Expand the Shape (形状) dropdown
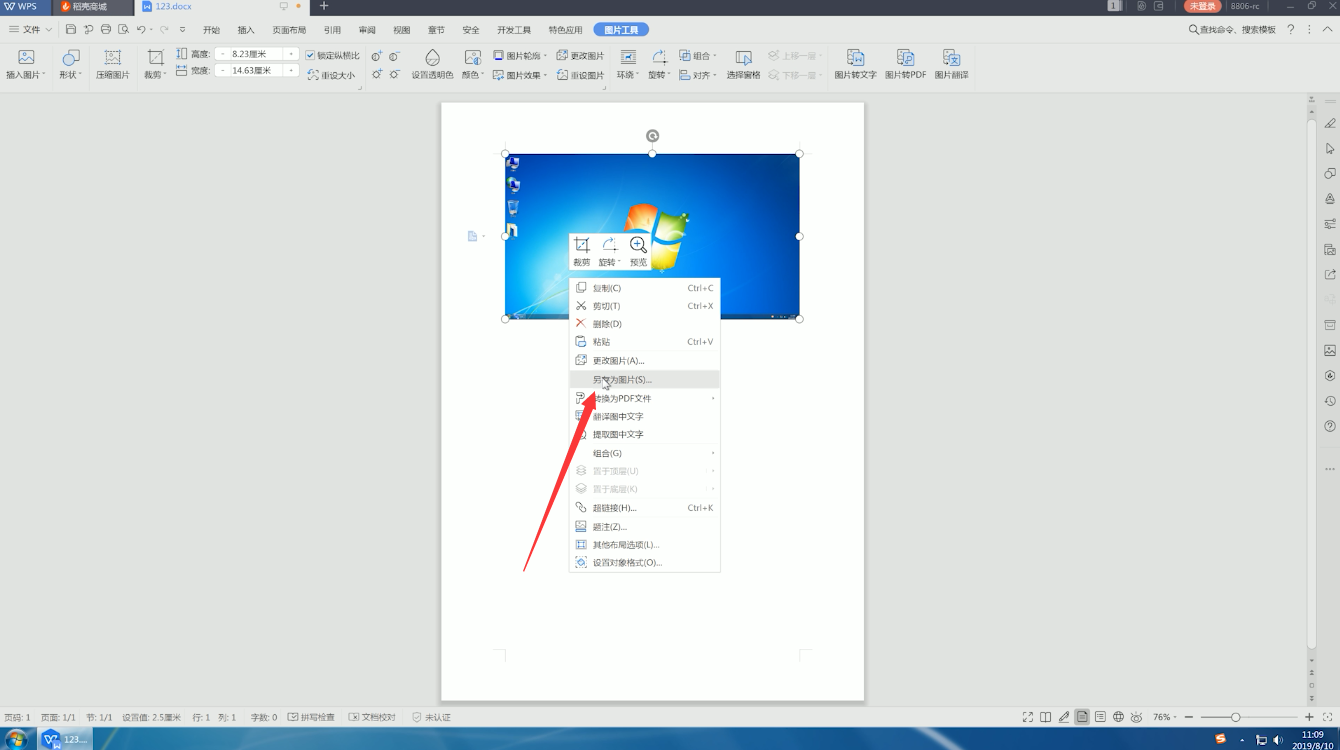 (70, 75)
